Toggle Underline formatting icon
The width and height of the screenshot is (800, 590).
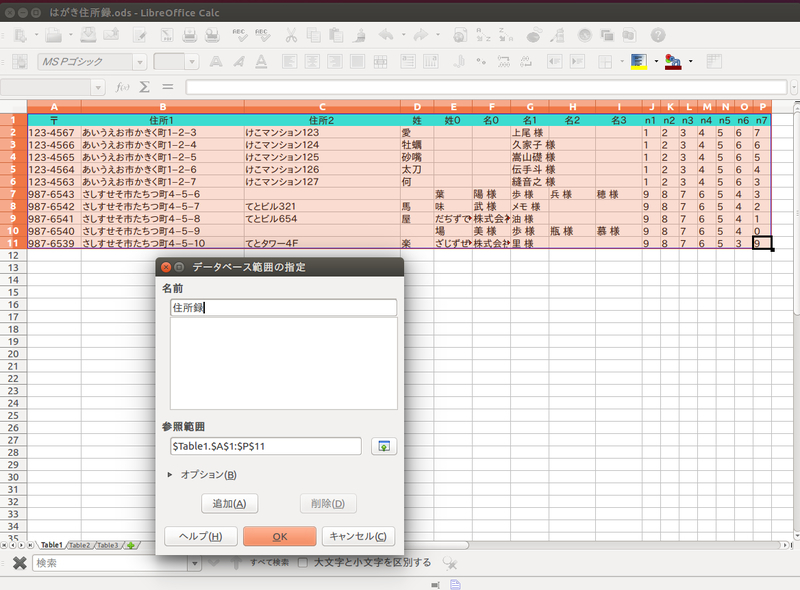tap(261, 62)
